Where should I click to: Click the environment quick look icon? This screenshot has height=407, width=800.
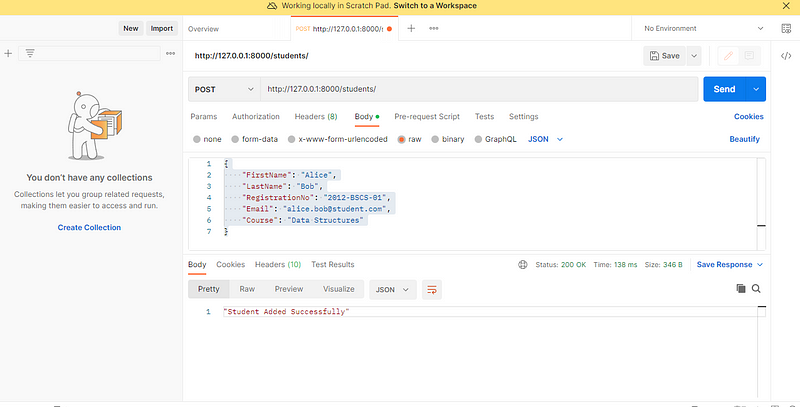pyautogui.click(x=786, y=29)
